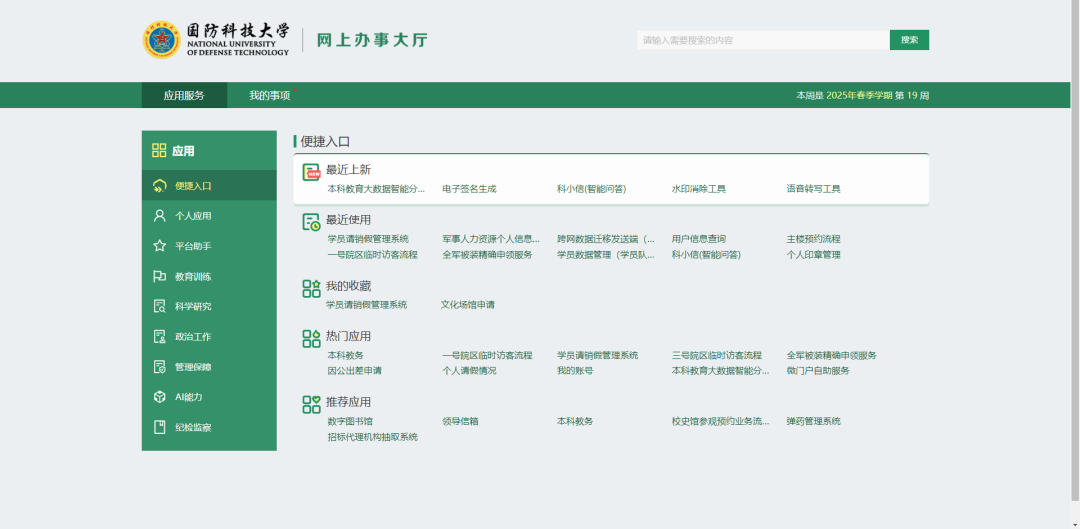Viewport: 1080px width, 529px height.
Task: Click the 平台助手 star icon
Action: 159,246
